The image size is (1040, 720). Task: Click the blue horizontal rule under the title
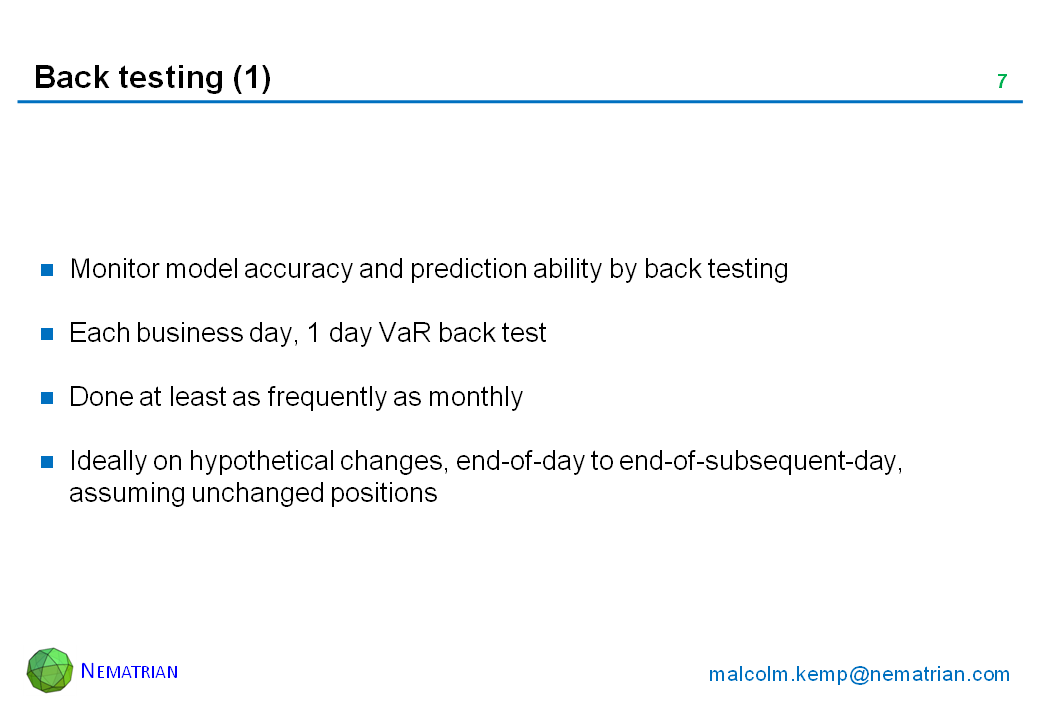(x=520, y=102)
